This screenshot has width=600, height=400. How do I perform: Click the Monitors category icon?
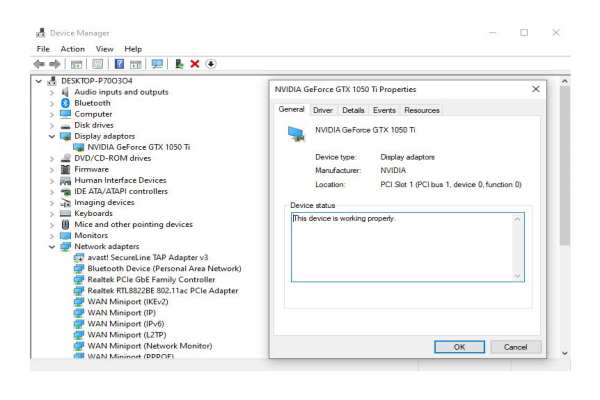65,235
